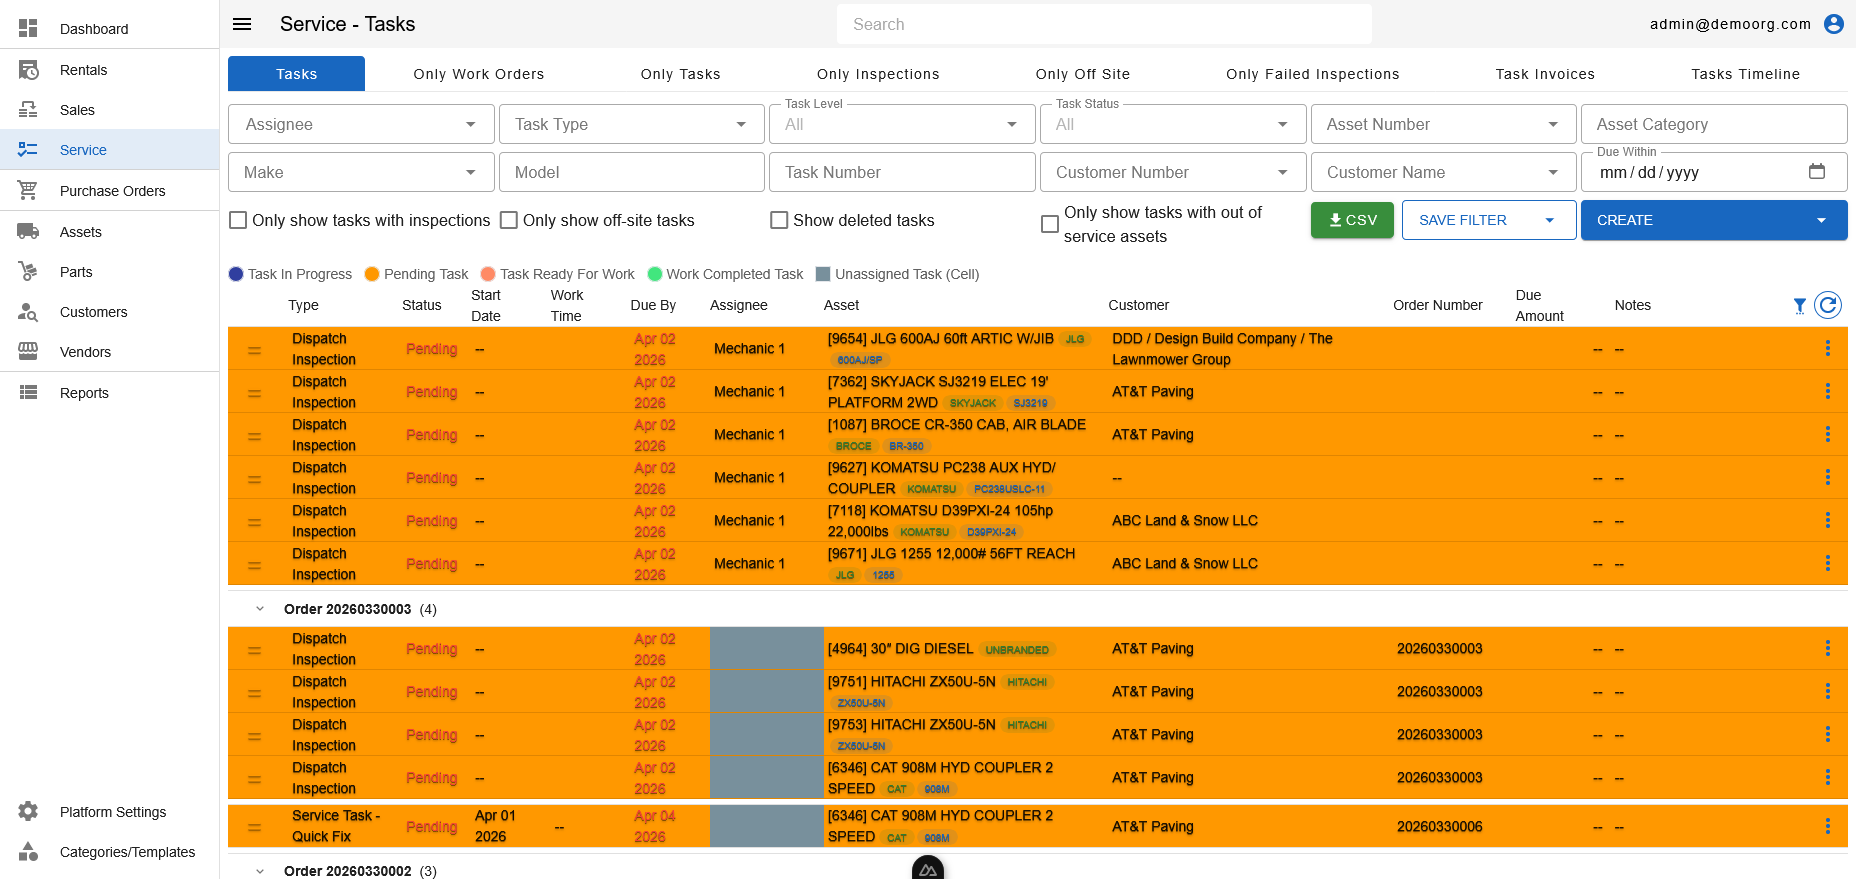Click the Model input field
Viewport: 1856px width, 879px height.
tap(632, 172)
